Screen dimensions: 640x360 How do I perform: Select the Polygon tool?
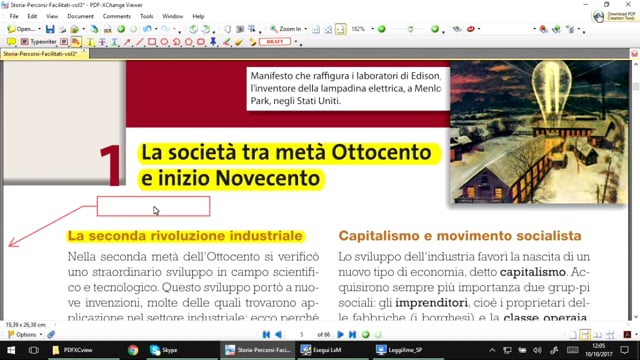coord(189,42)
